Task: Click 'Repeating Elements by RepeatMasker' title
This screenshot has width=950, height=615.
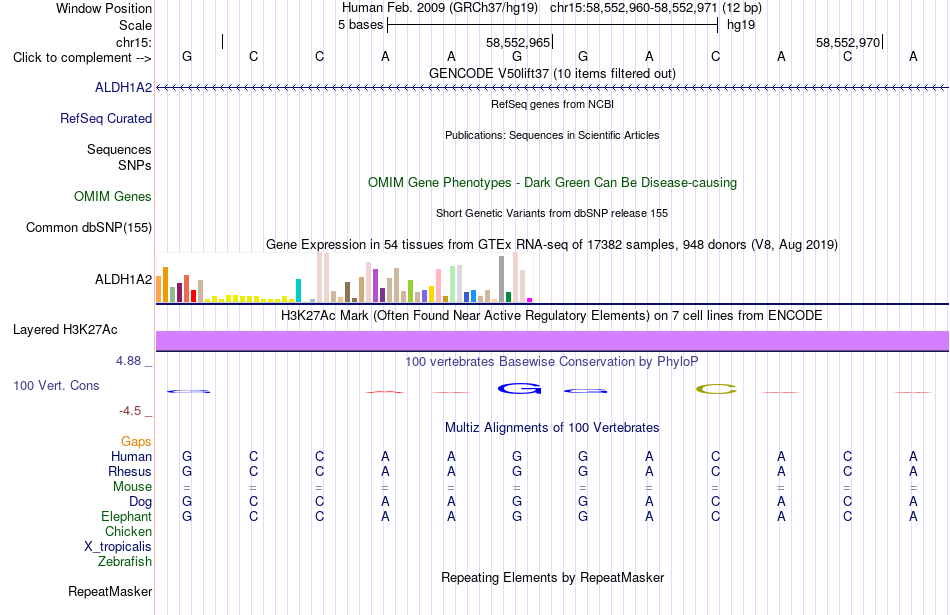Action: point(552,578)
